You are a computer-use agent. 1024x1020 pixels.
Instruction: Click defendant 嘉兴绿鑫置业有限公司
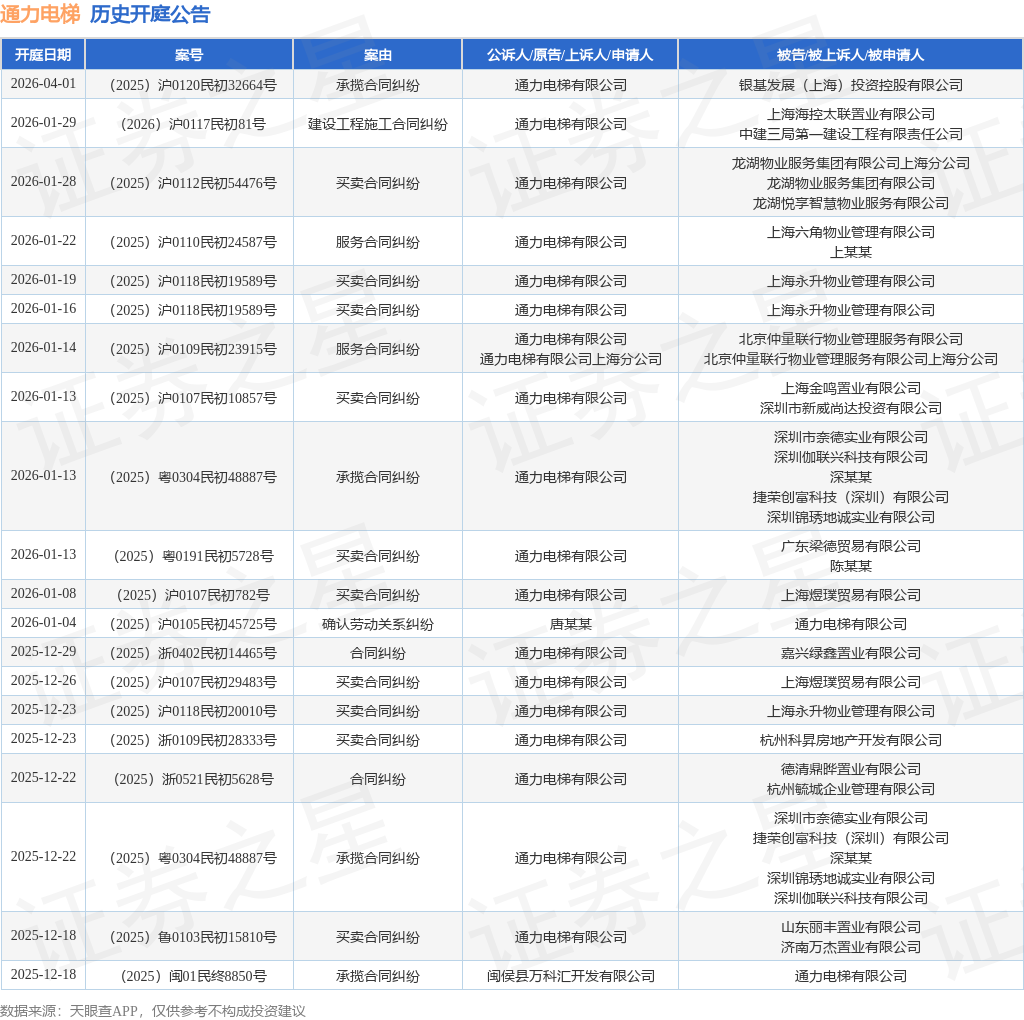(850, 653)
